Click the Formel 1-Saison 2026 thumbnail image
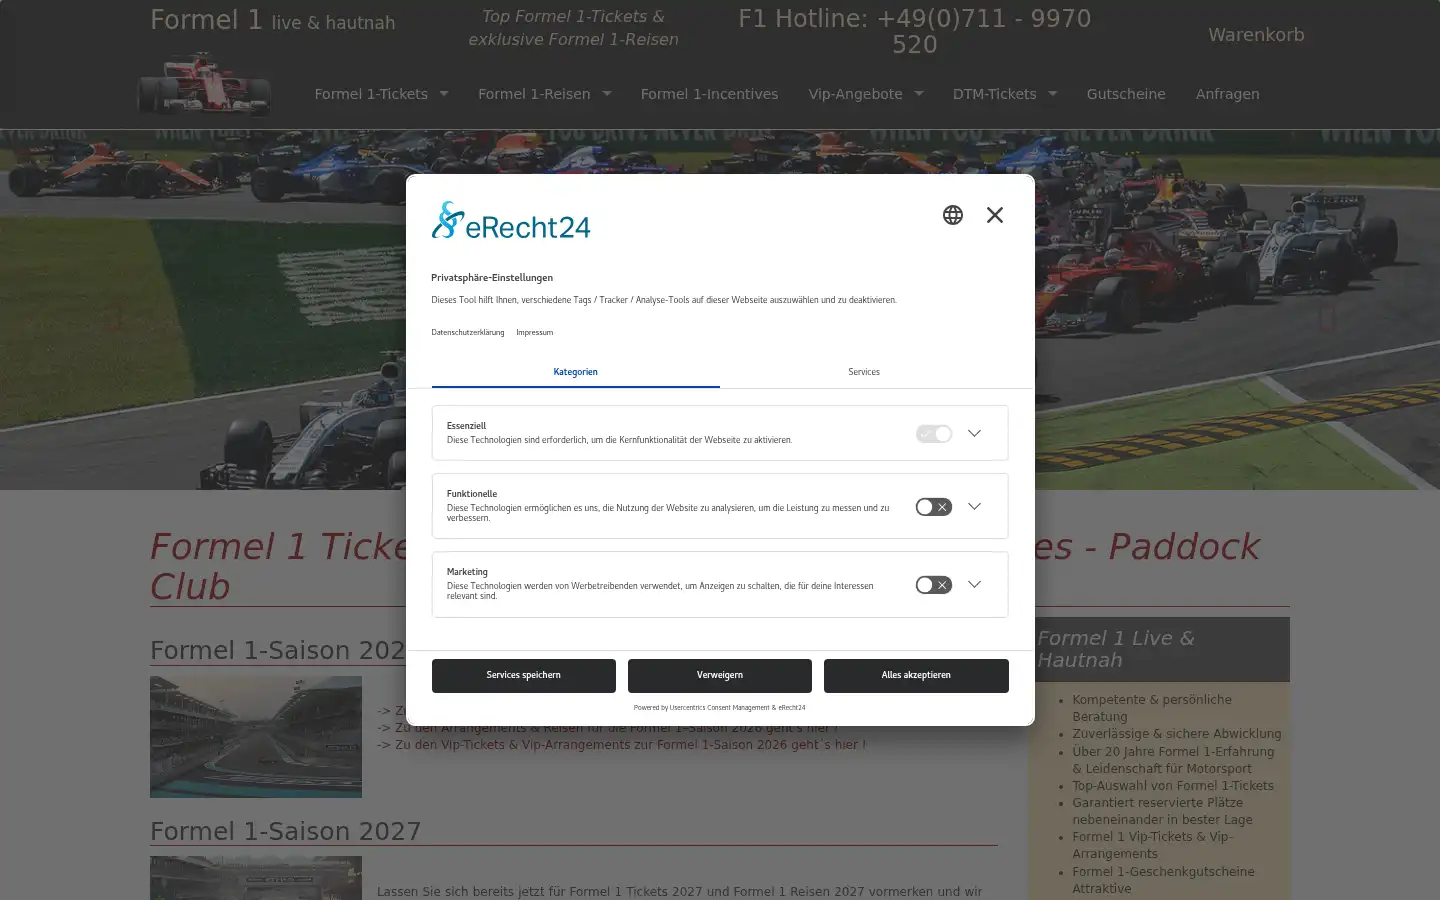This screenshot has width=1440, height=900. (256, 737)
